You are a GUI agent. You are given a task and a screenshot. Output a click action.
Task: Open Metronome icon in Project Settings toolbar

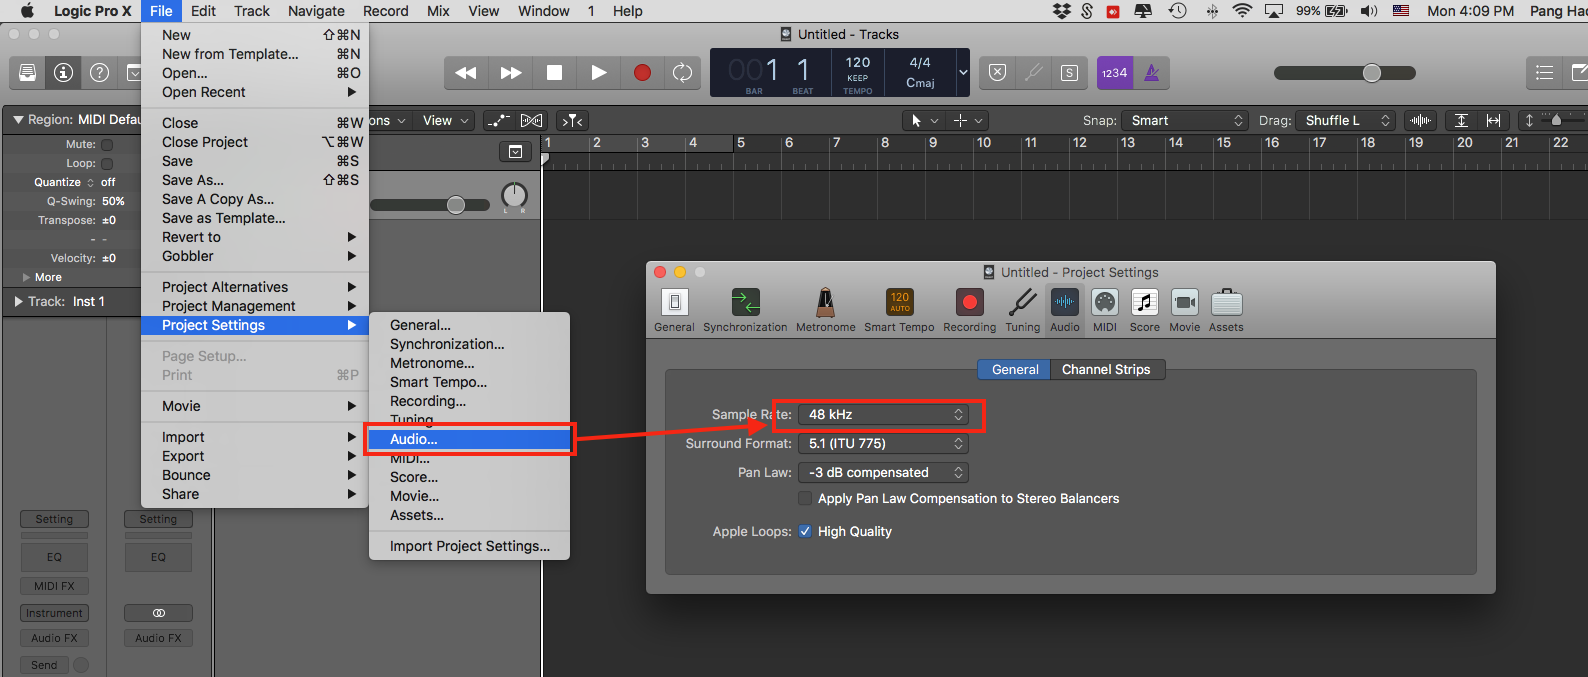click(825, 309)
